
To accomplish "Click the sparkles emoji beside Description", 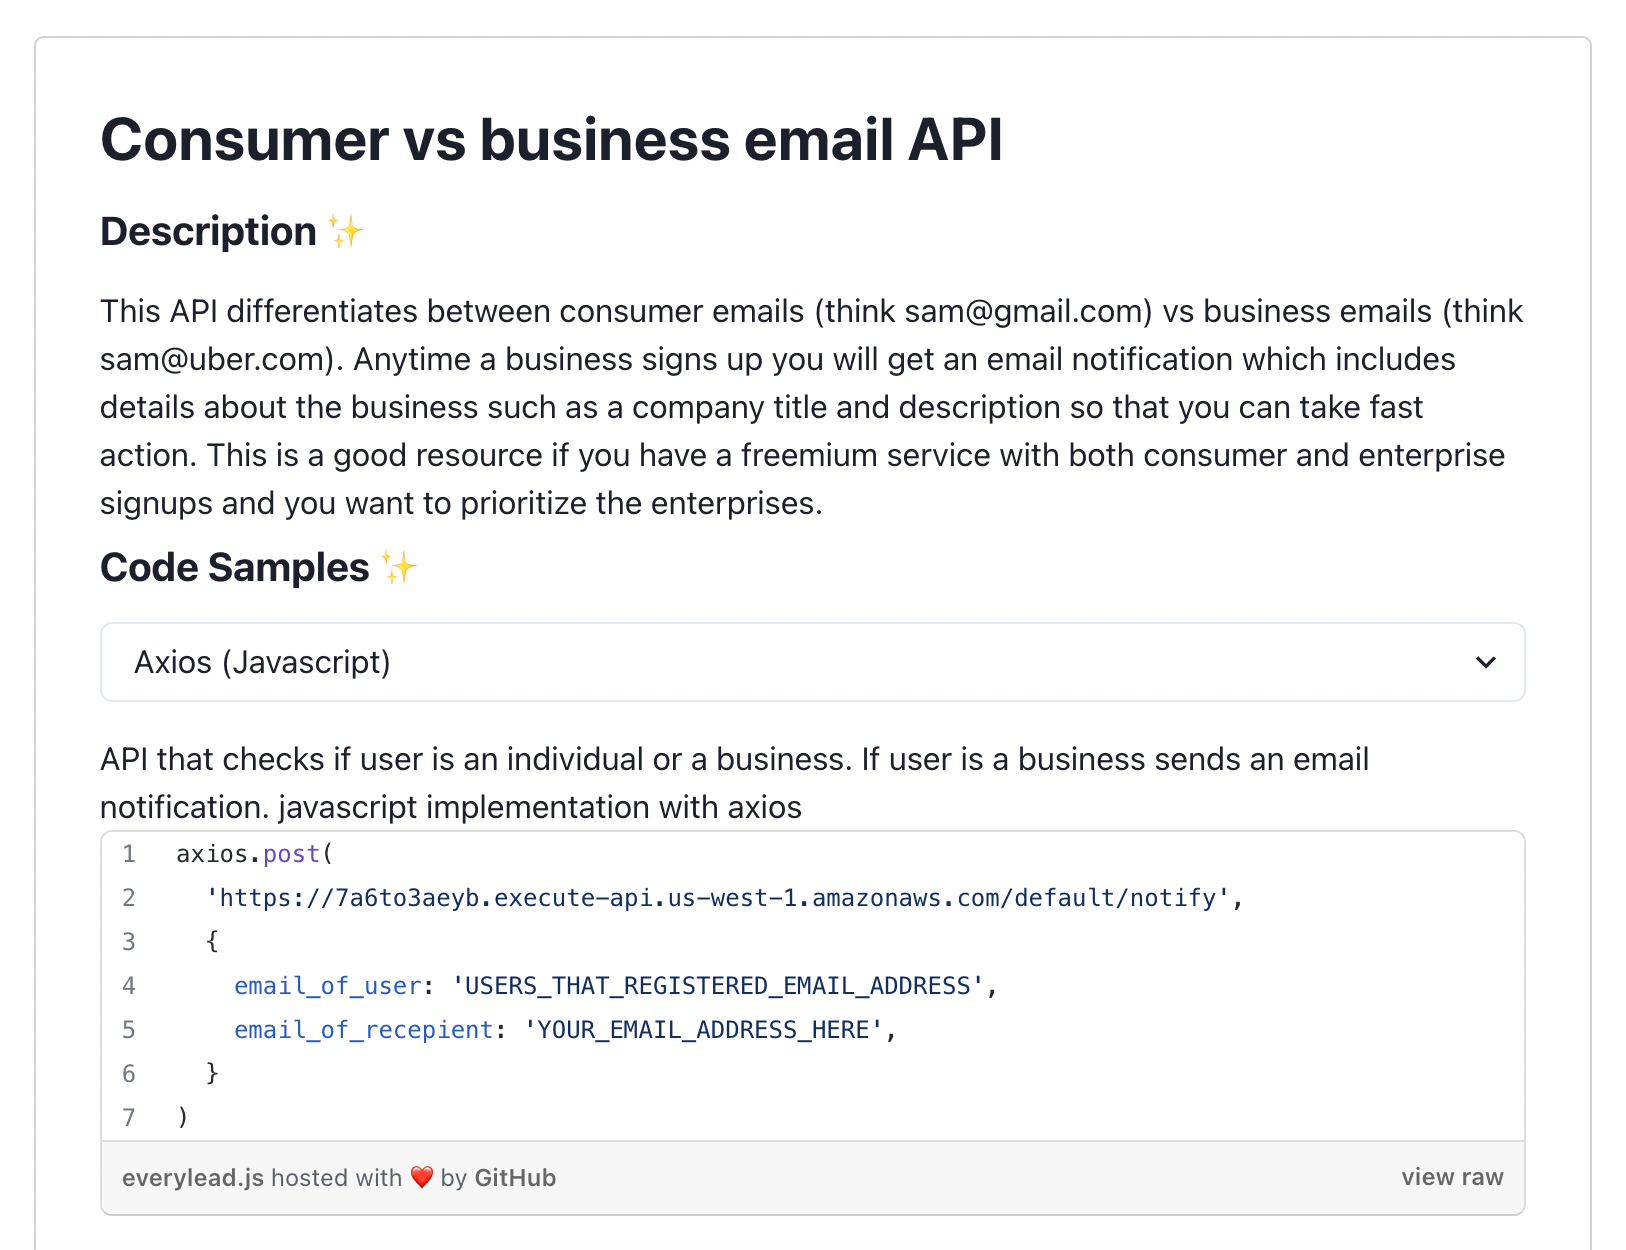I will click(x=345, y=231).
